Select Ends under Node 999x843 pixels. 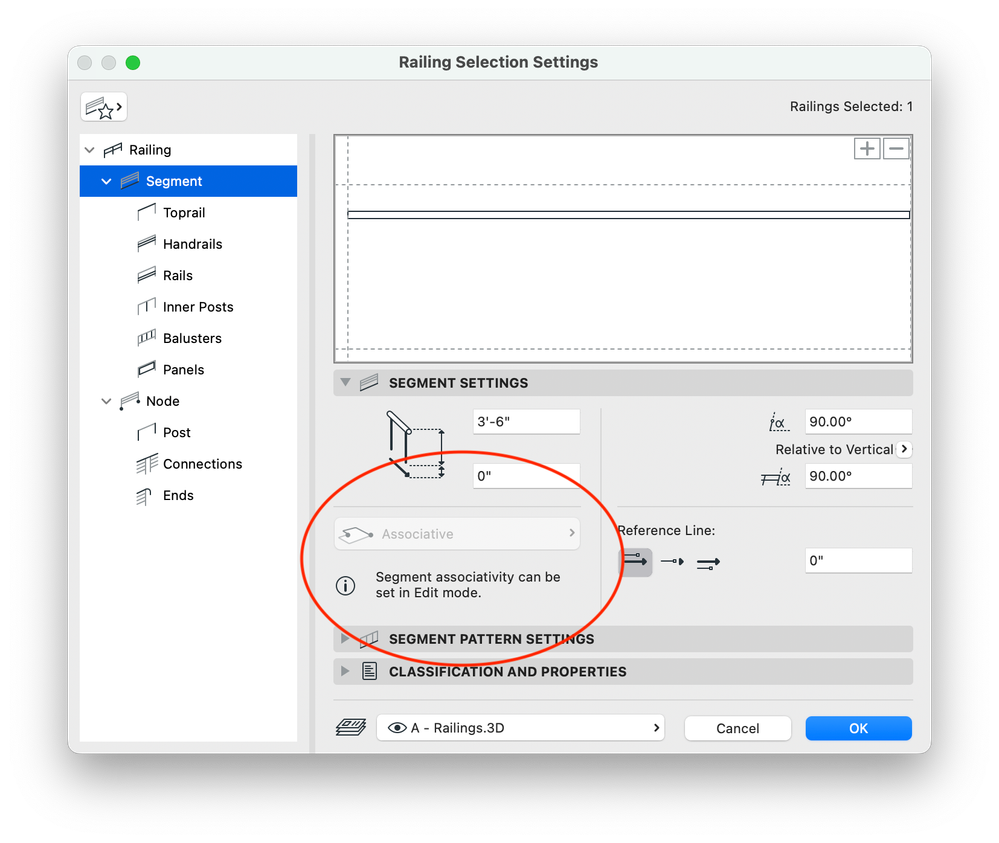pyautogui.click(x=178, y=495)
